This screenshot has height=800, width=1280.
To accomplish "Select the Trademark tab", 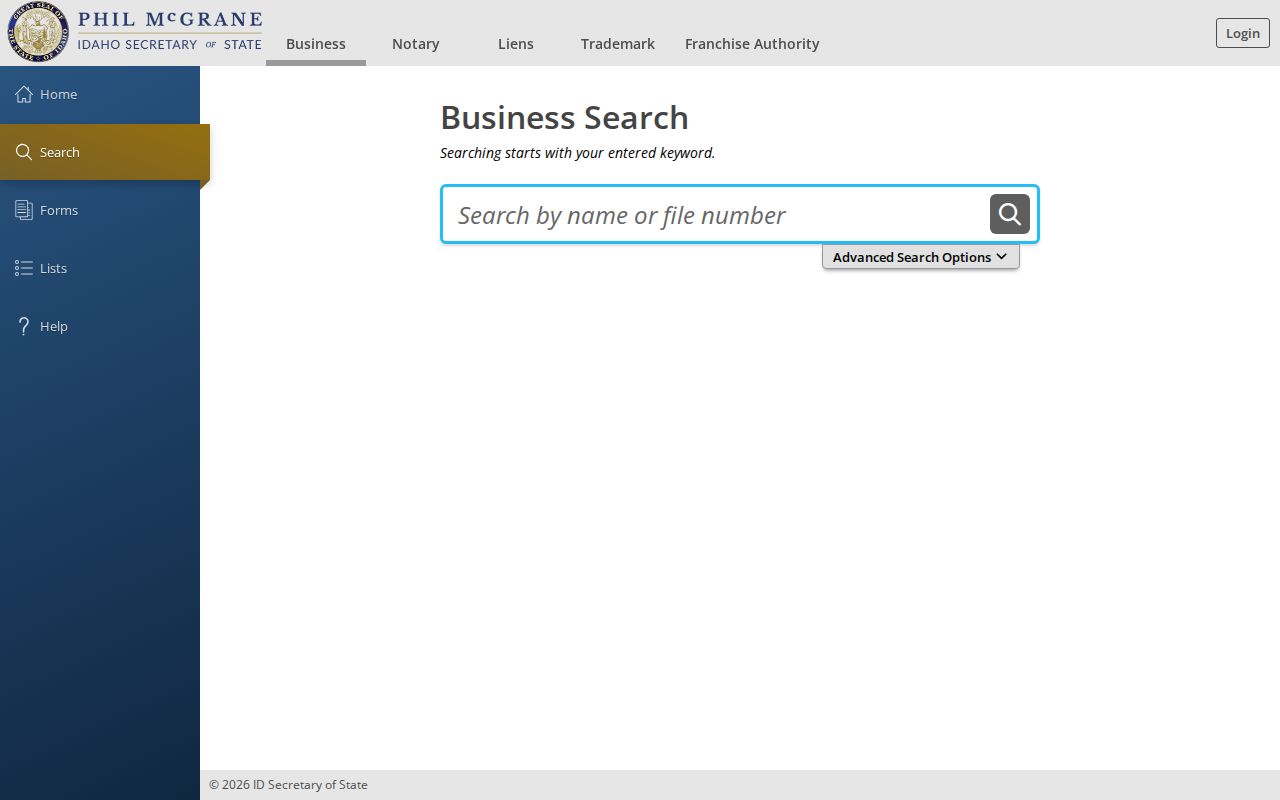I will point(618,44).
